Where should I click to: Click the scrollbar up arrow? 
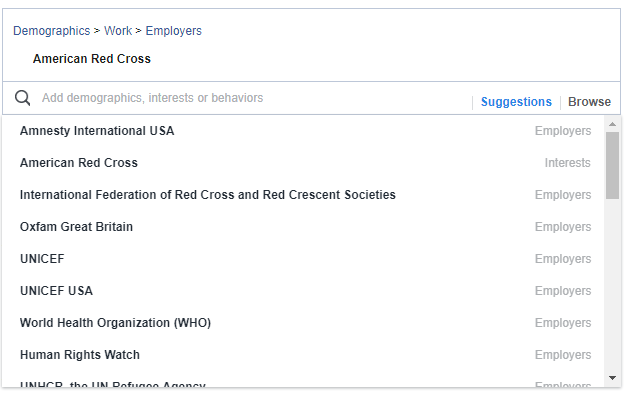coord(612,124)
